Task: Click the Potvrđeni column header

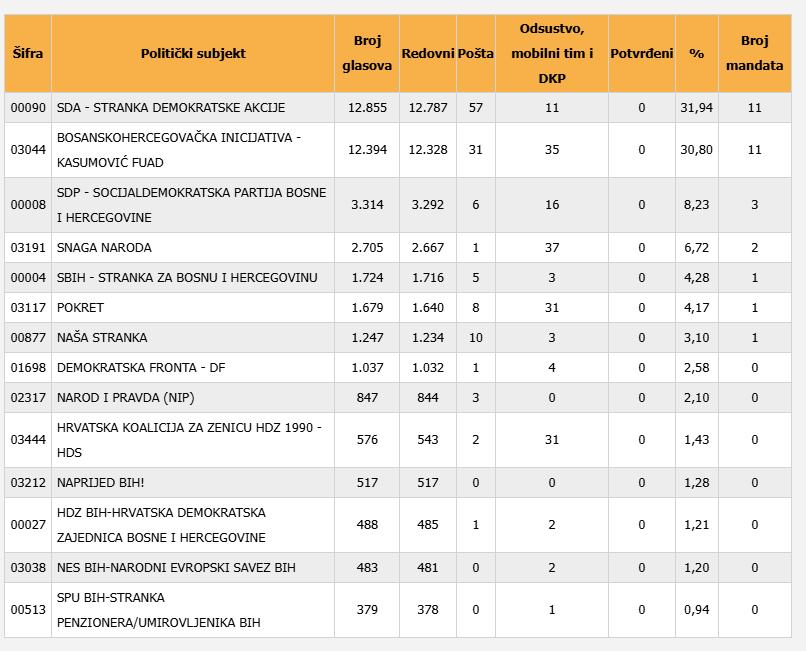Action: (x=641, y=54)
